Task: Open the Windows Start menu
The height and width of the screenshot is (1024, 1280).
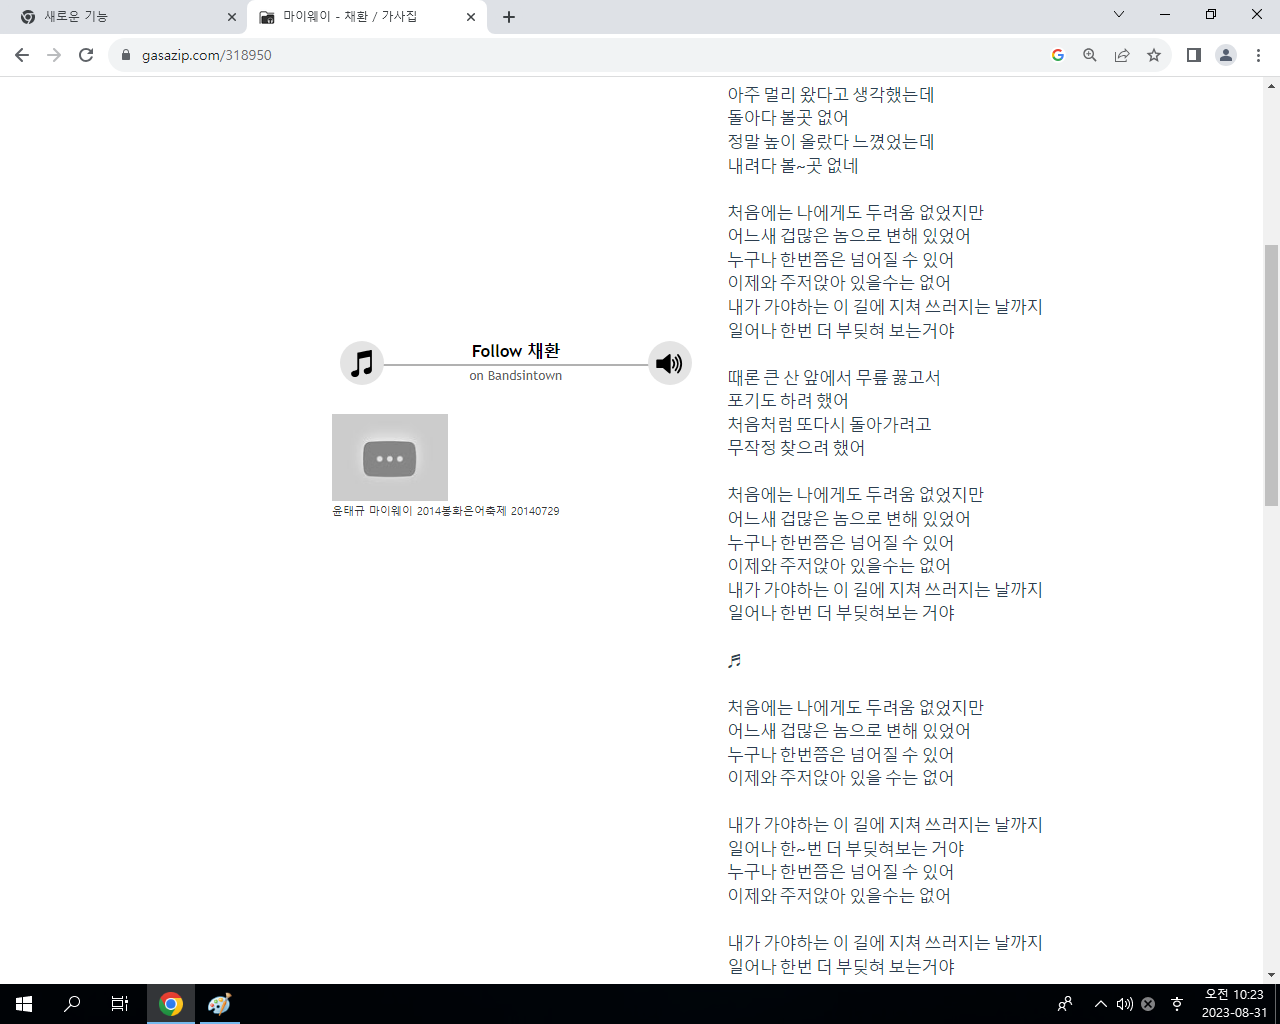Action: coord(24,1004)
